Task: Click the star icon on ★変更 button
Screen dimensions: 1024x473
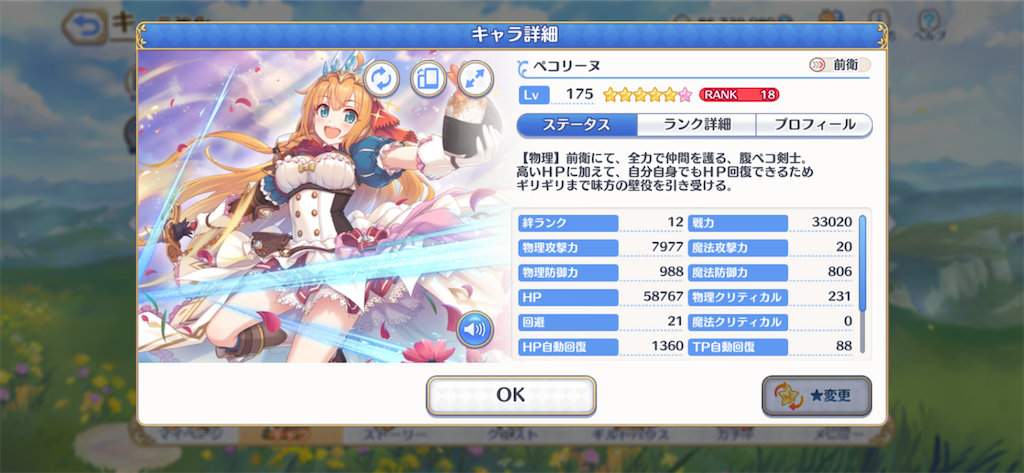Action: coord(791,396)
